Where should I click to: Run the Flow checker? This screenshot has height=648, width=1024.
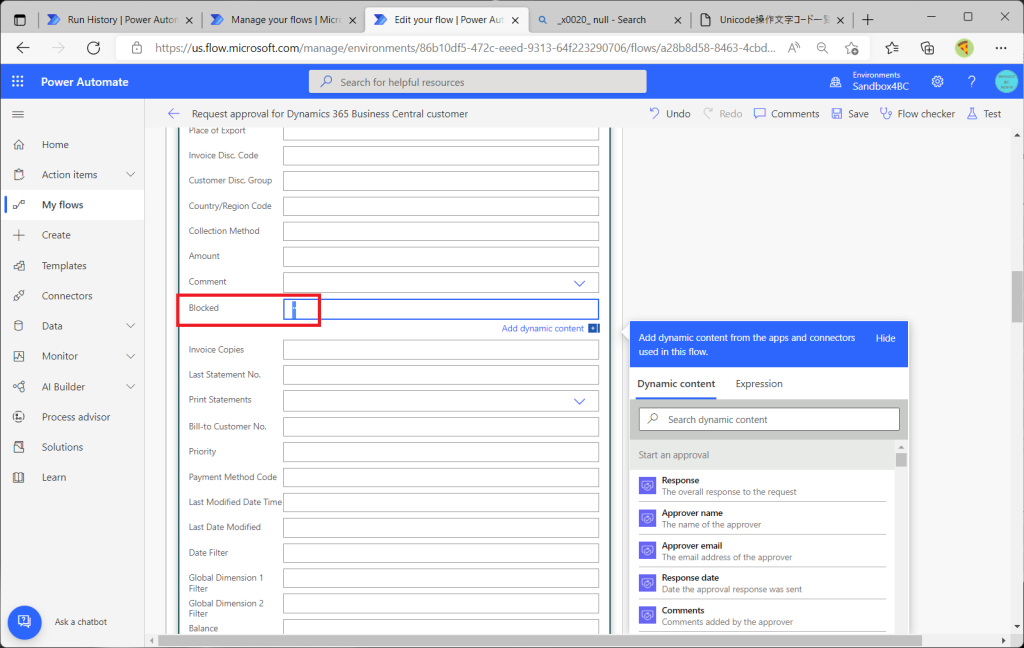click(x=917, y=114)
